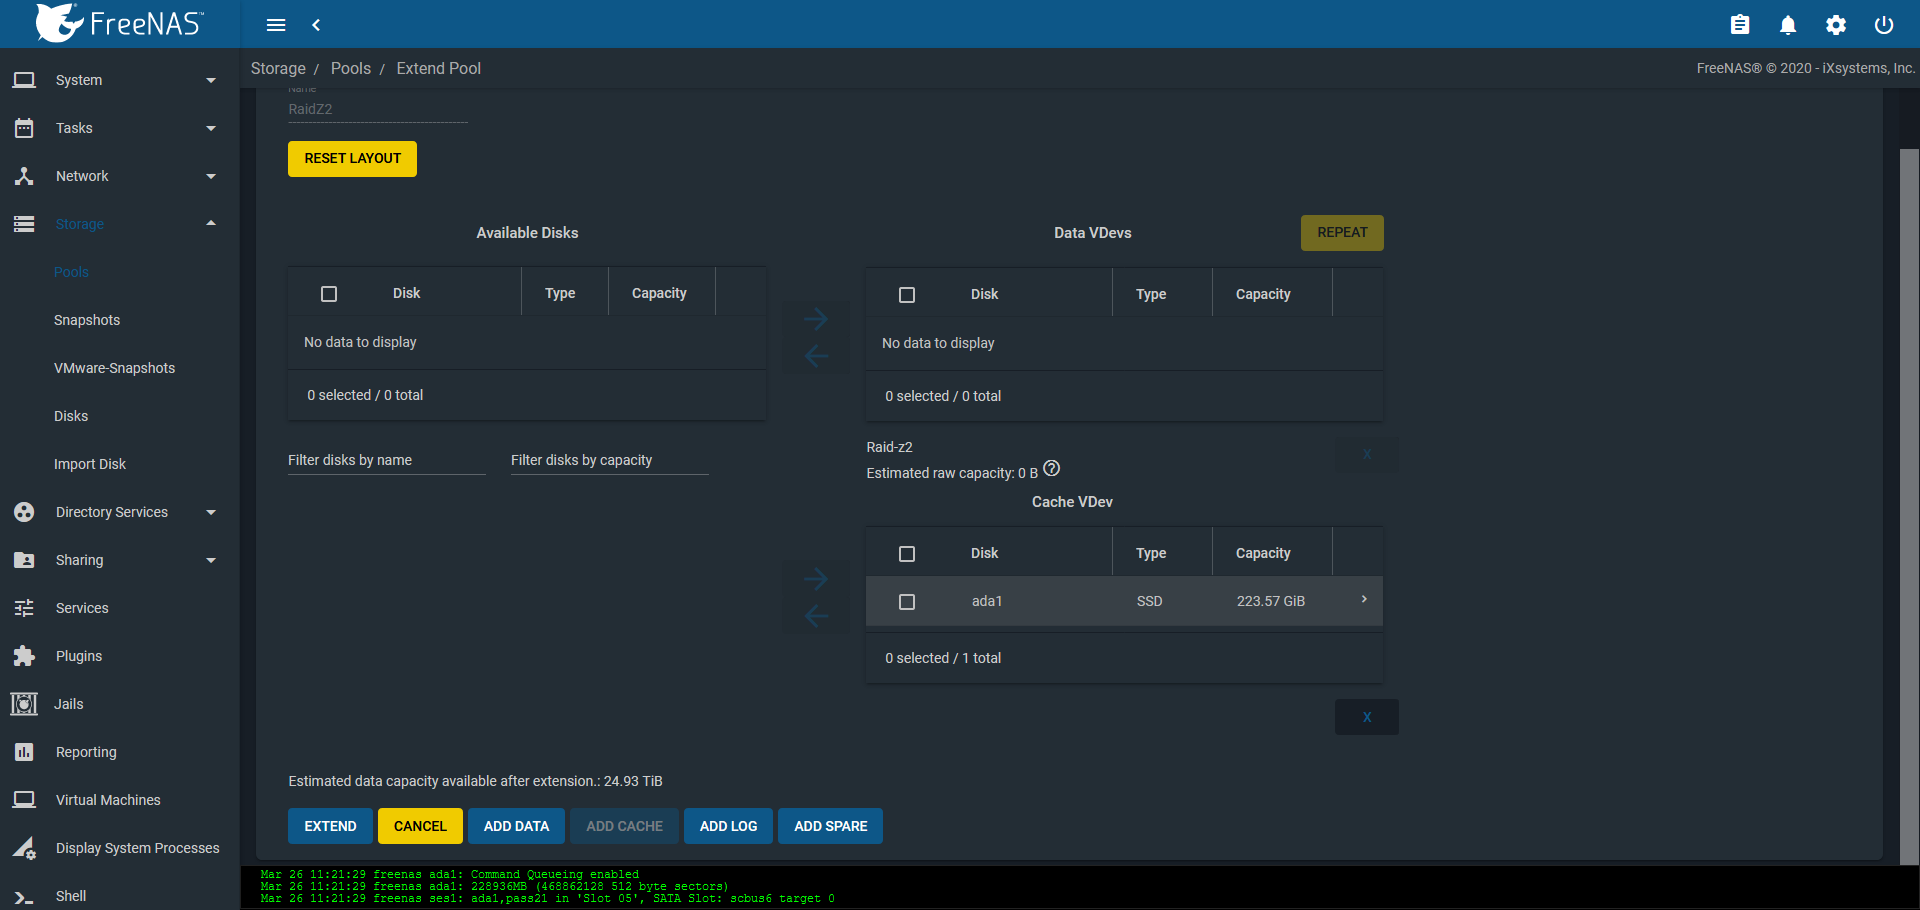The width and height of the screenshot is (1920, 910).
Task: Open Snapshots in Storage submenu
Action: [87, 320]
